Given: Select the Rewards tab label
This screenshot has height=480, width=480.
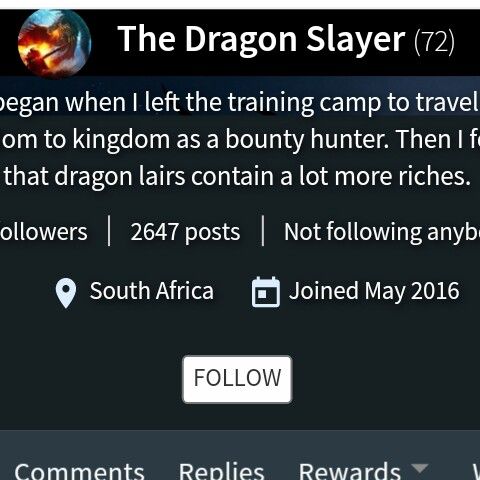Looking at the screenshot, I should (350, 471).
